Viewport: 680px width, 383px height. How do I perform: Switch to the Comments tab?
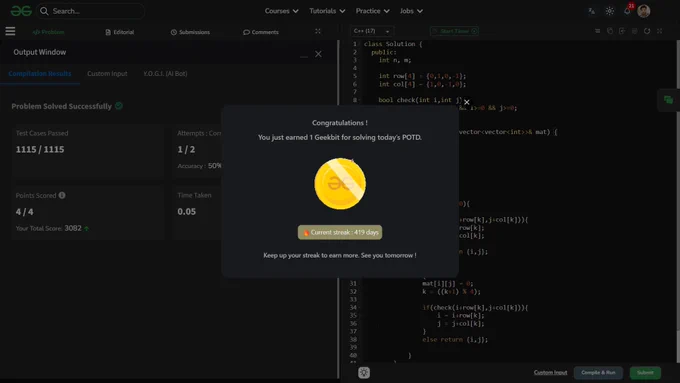[x=261, y=32]
